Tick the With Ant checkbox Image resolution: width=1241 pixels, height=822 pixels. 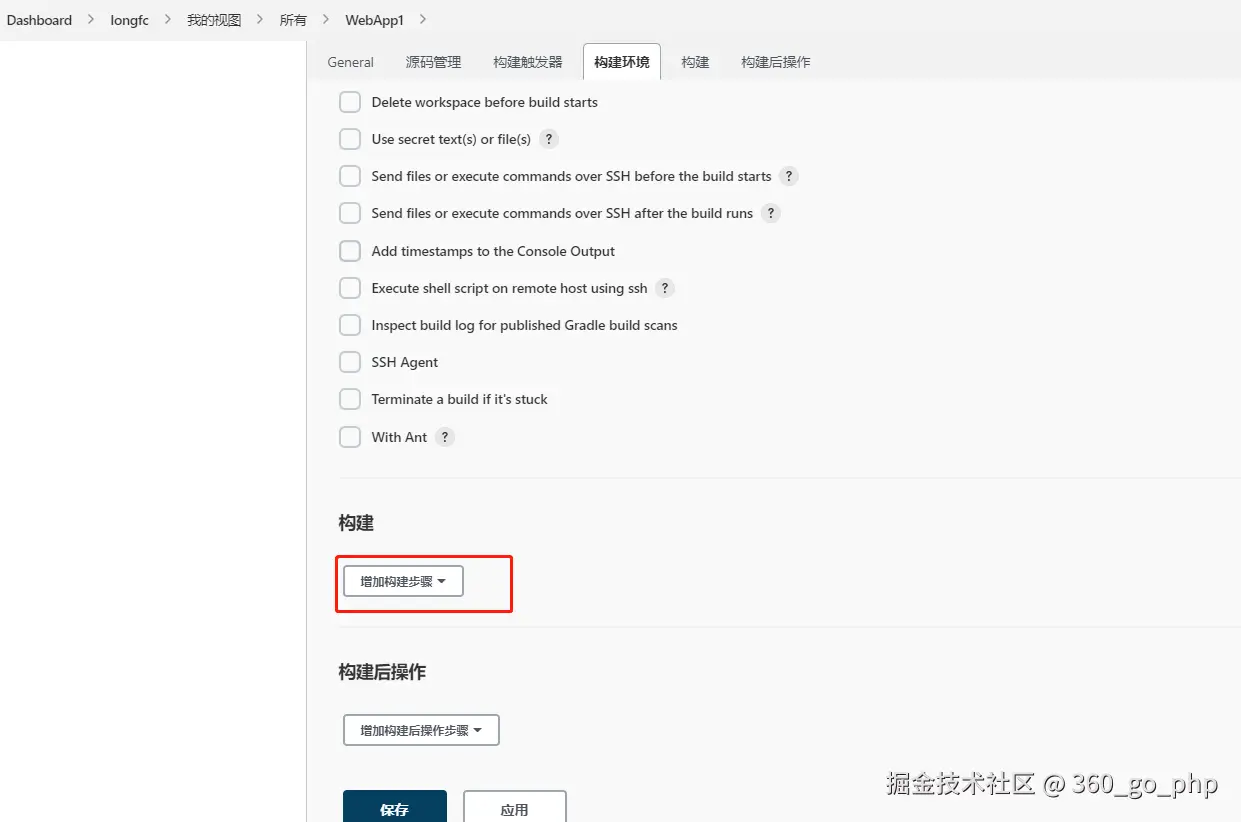tap(350, 437)
